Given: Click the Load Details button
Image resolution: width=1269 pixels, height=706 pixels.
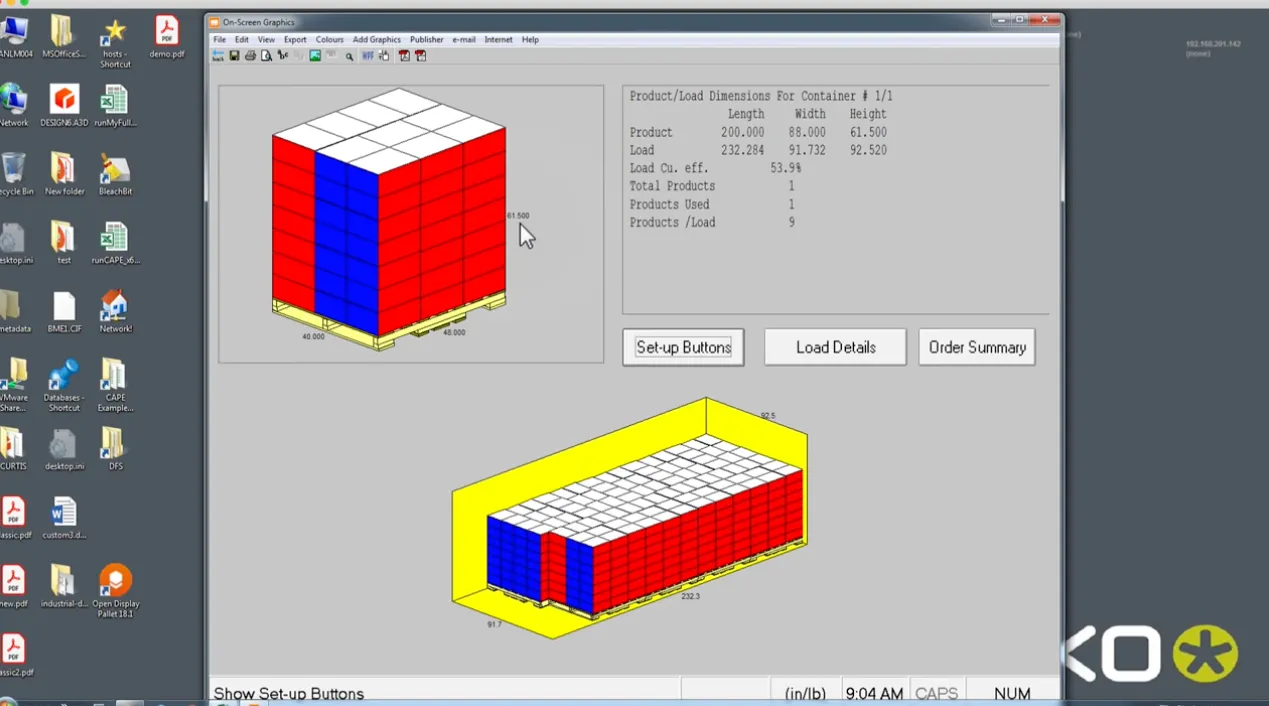Looking at the screenshot, I should click(835, 347).
